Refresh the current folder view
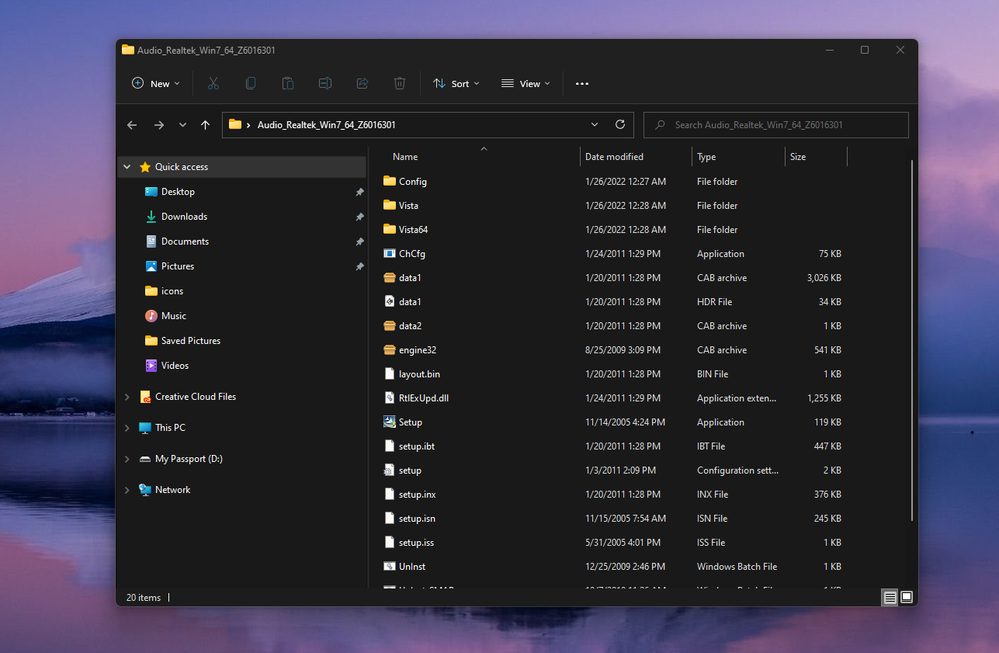The width and height of the screenshot is (999, 653). pos(620,125)
